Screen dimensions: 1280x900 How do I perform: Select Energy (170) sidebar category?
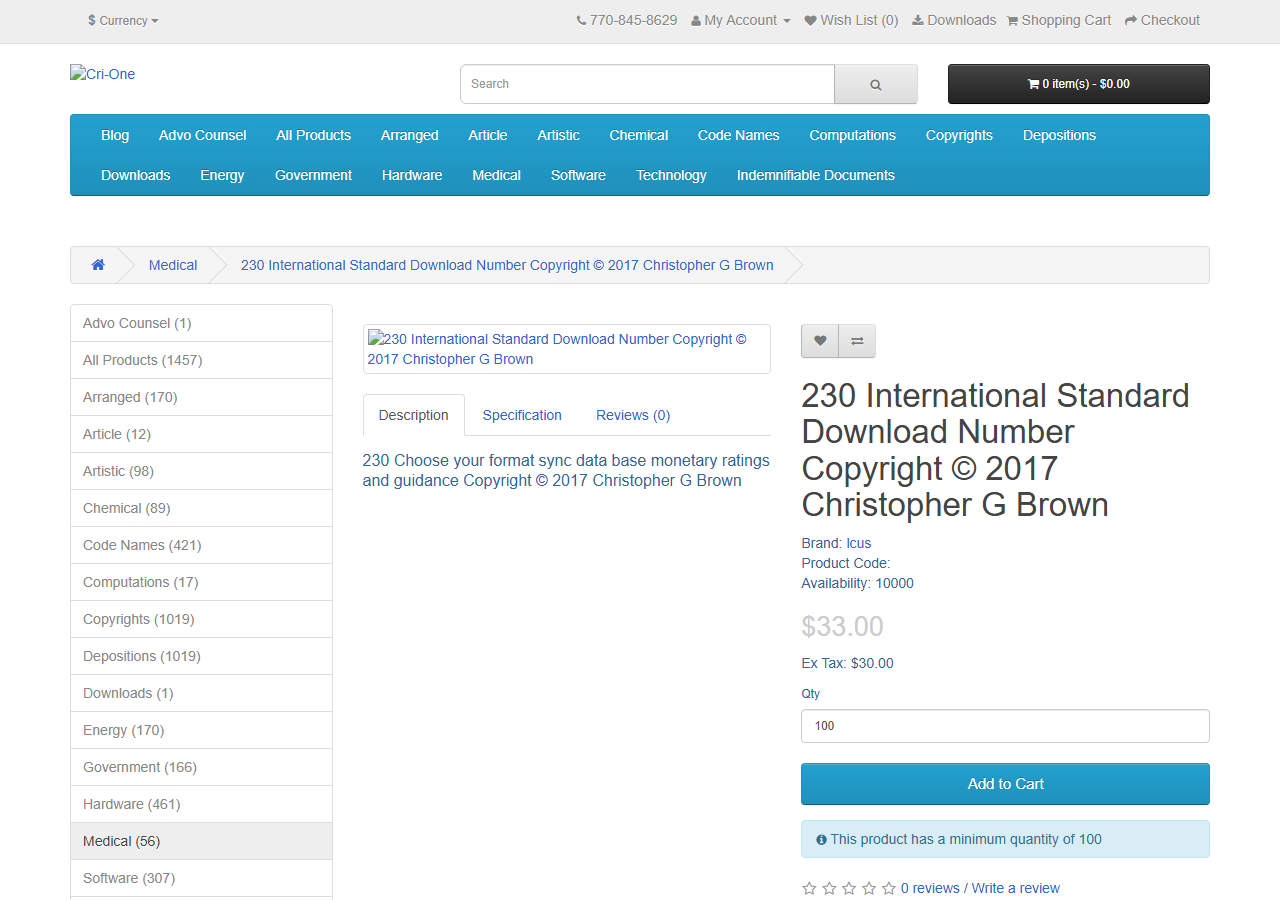tap(201, 730)
